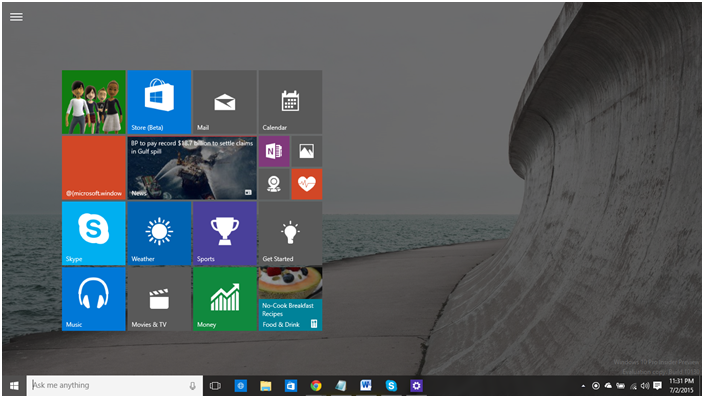Open the Money chart tile

coord(225,298)
